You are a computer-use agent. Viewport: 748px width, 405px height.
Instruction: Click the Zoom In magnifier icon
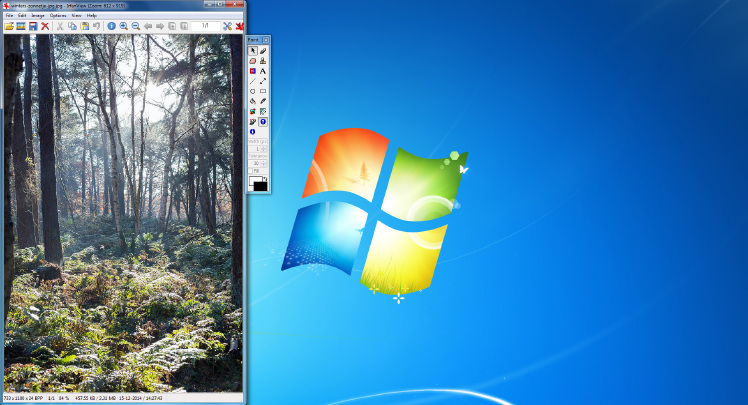[x=124, y=26]
